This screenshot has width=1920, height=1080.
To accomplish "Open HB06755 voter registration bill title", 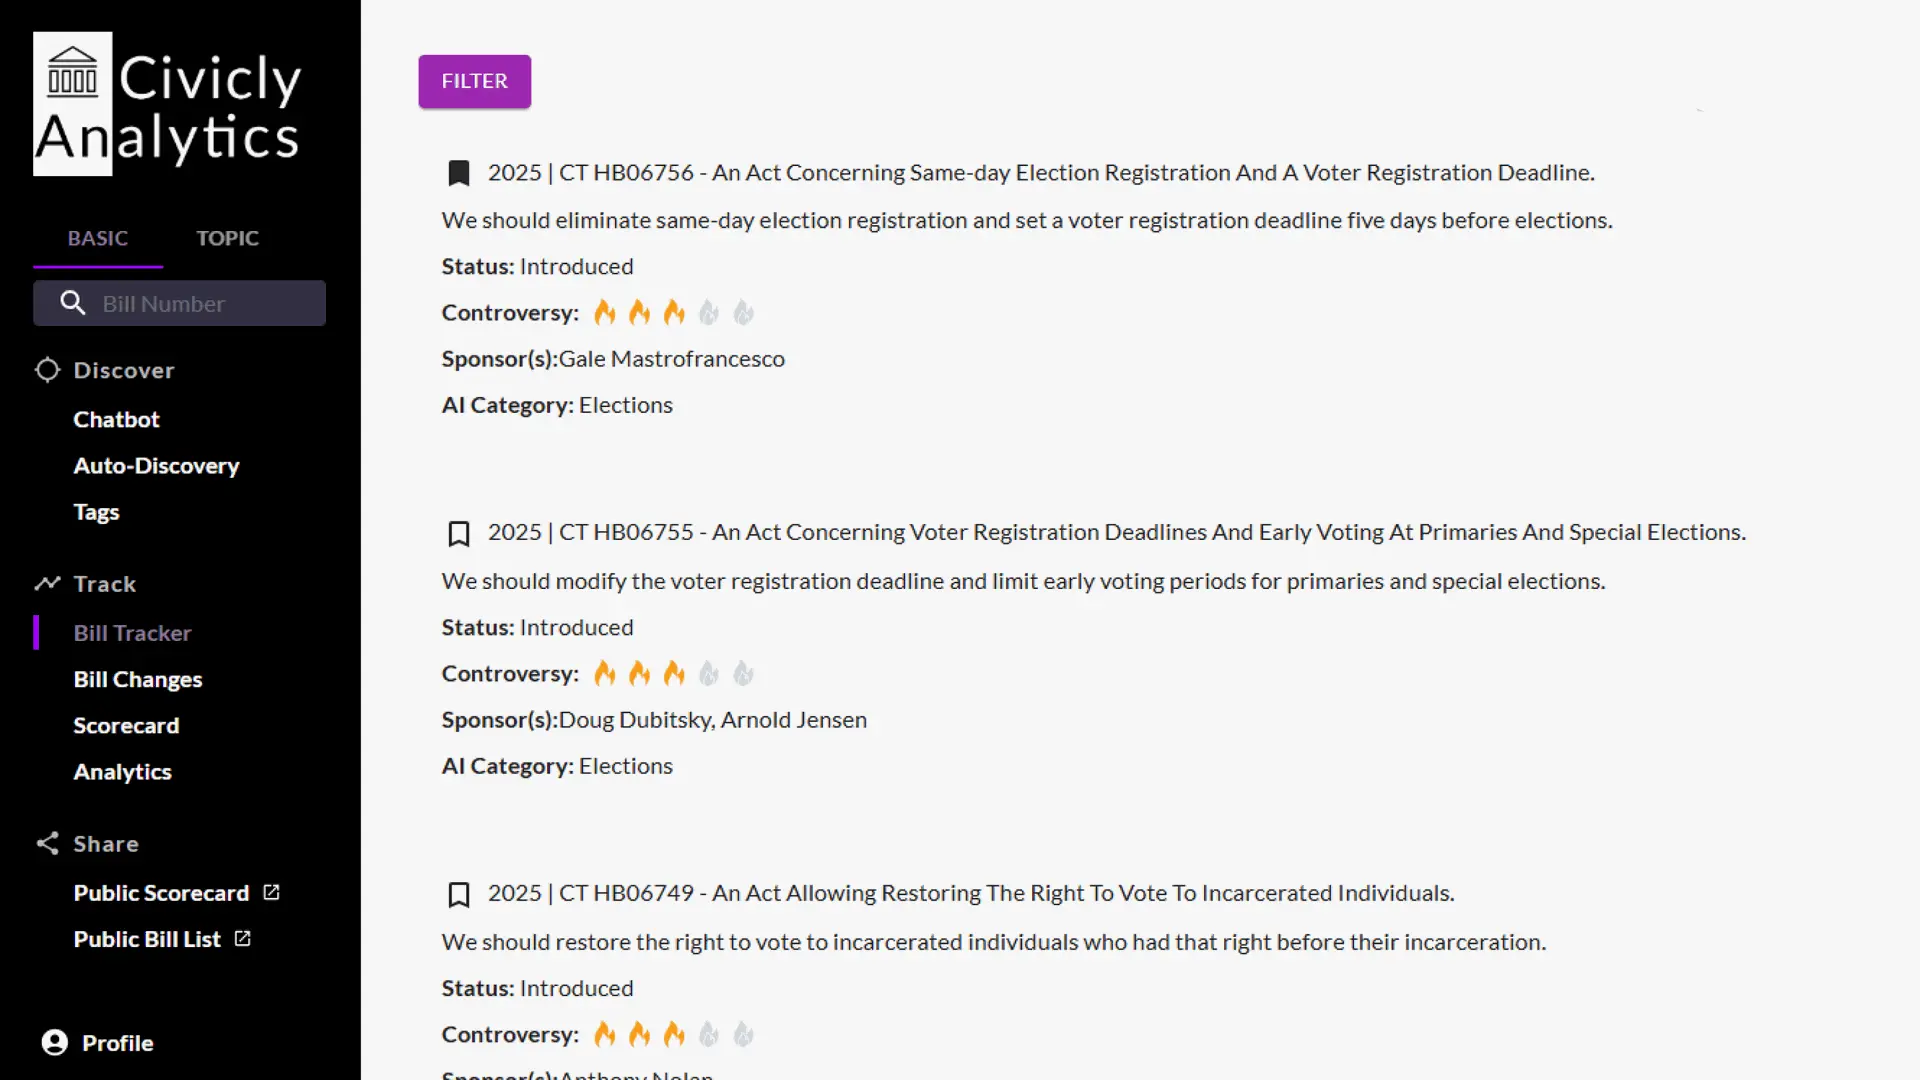I will point(1116,532).
